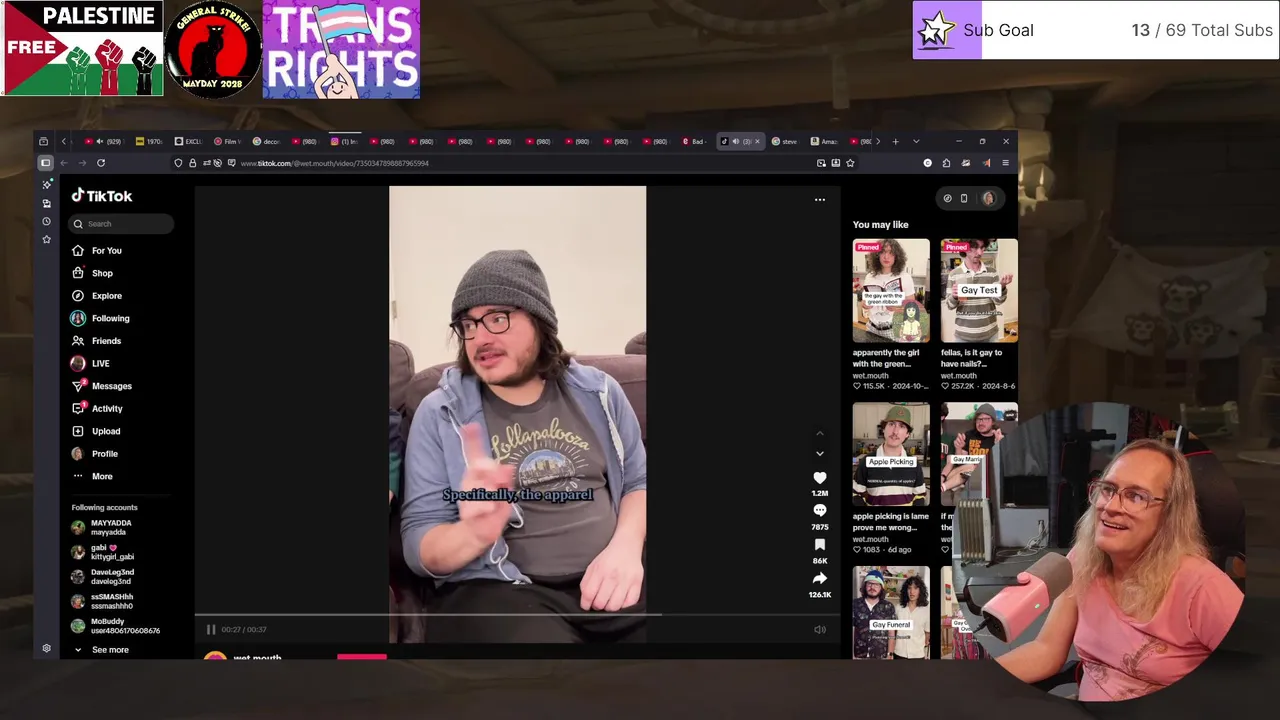Image resolution: width=1280 pixels, height=720 pixels.
Task: Open the Friends page
Action: [x=97, y=341]
